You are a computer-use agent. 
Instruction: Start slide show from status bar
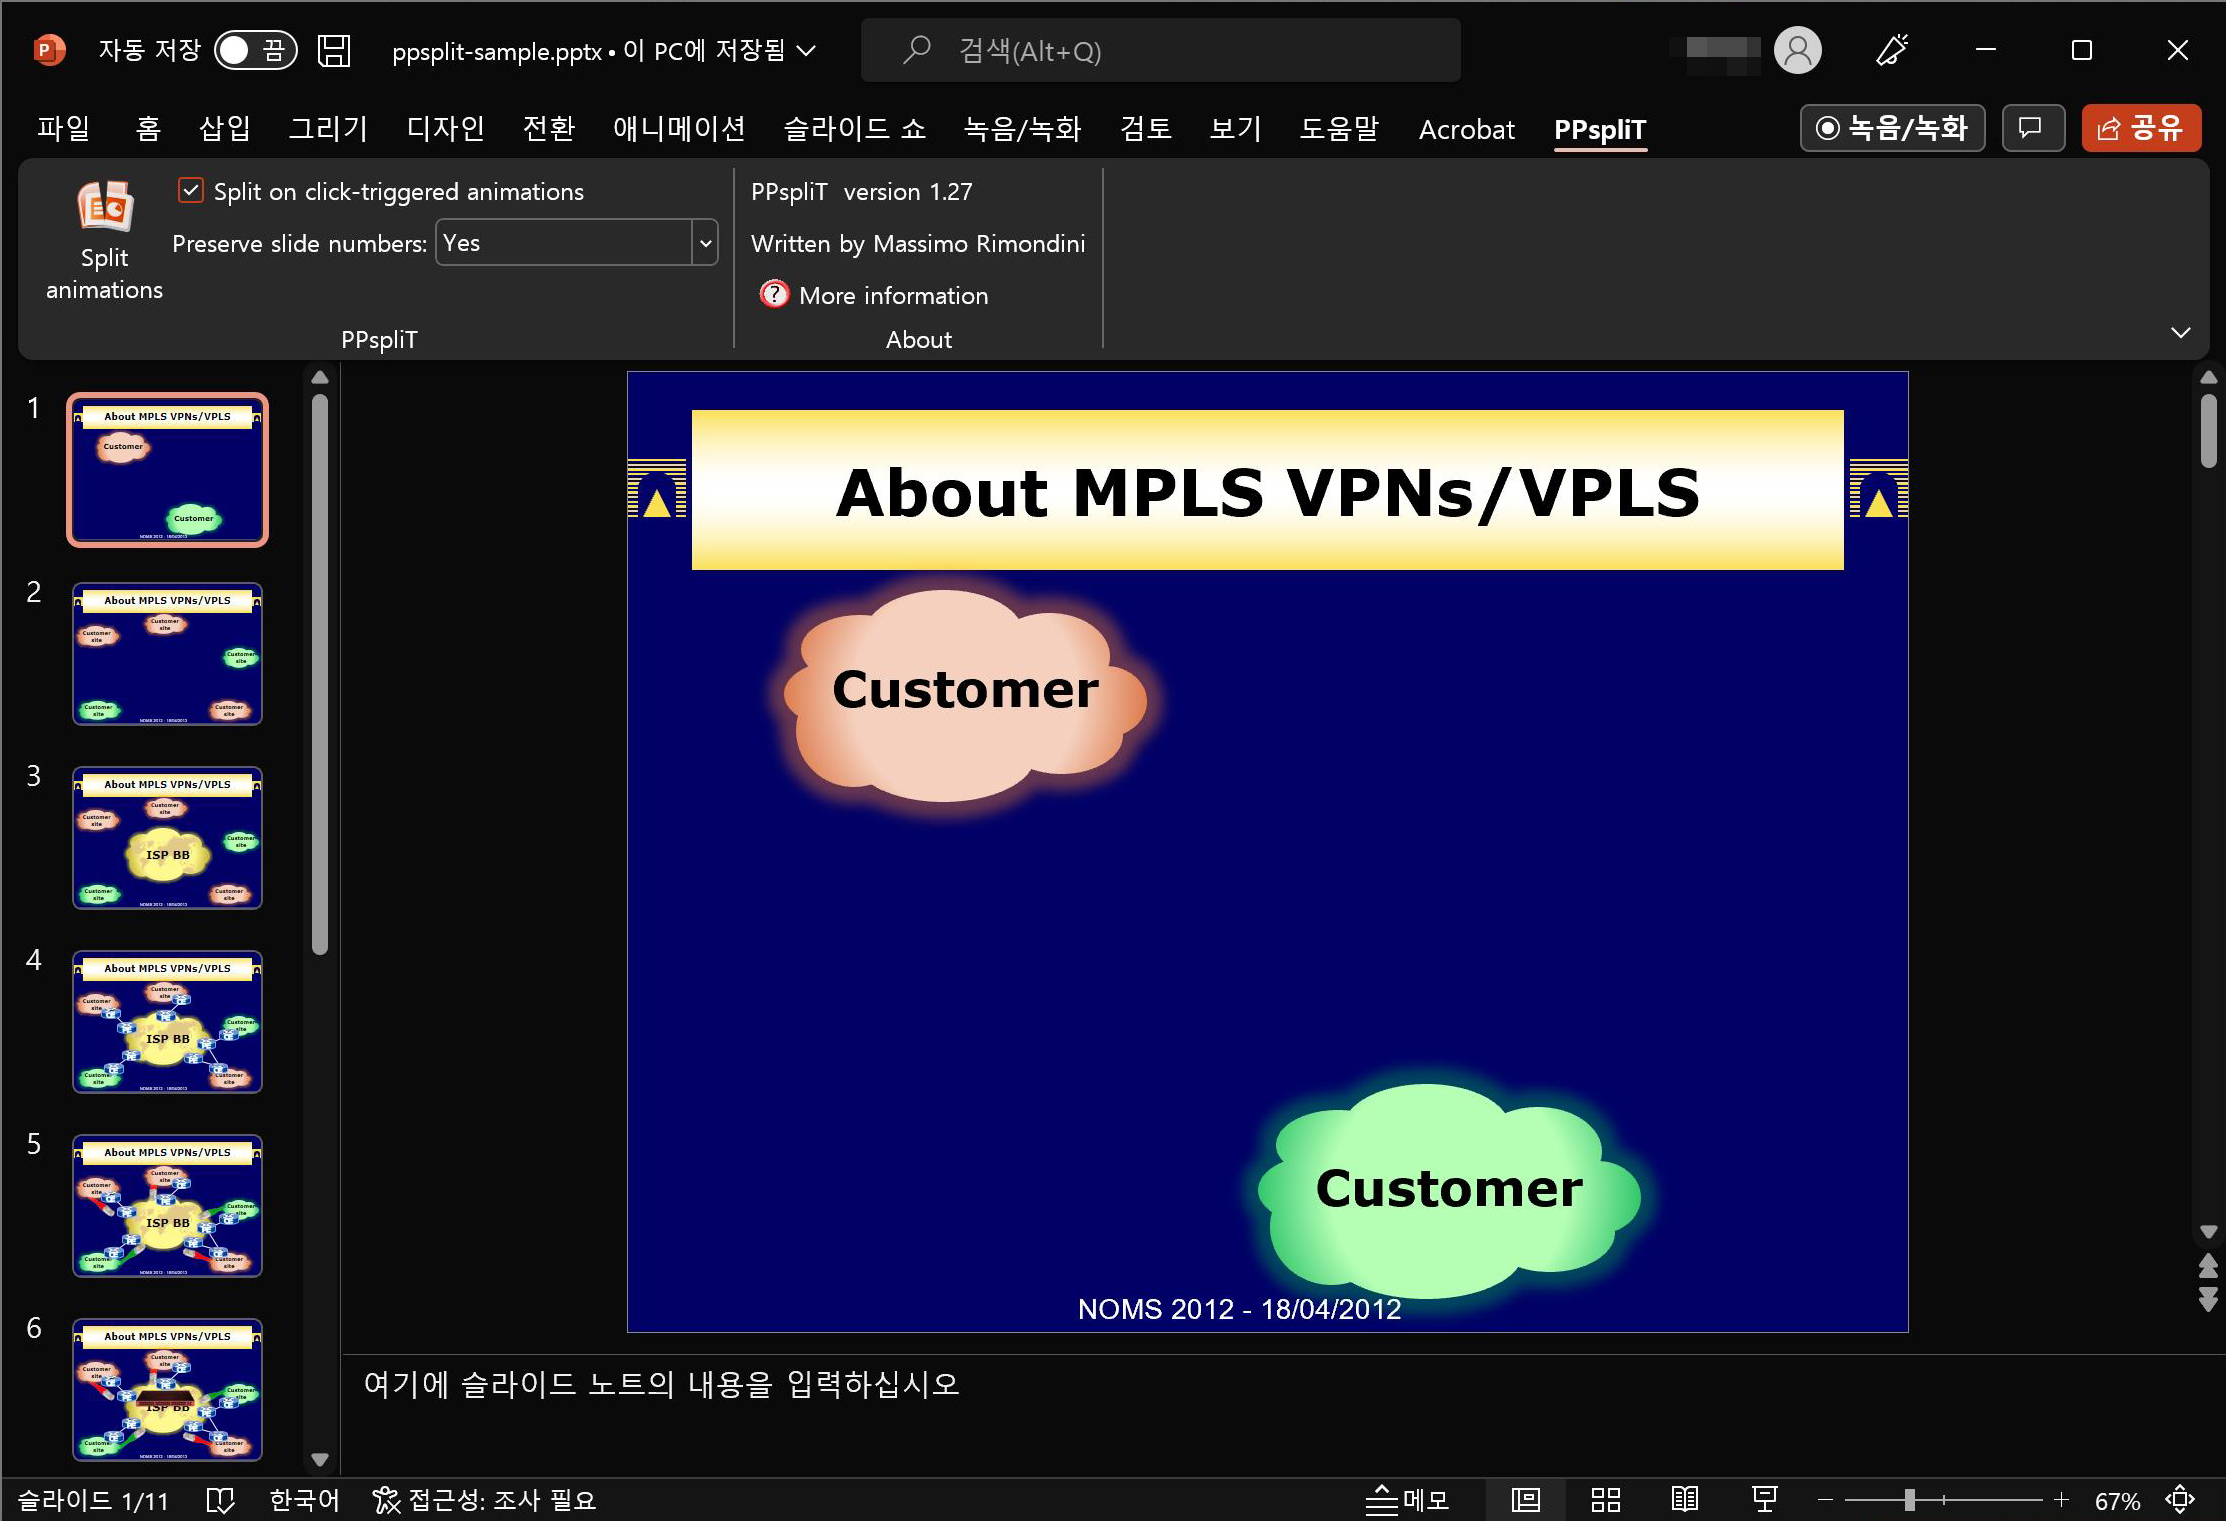pos(1764,1499)
